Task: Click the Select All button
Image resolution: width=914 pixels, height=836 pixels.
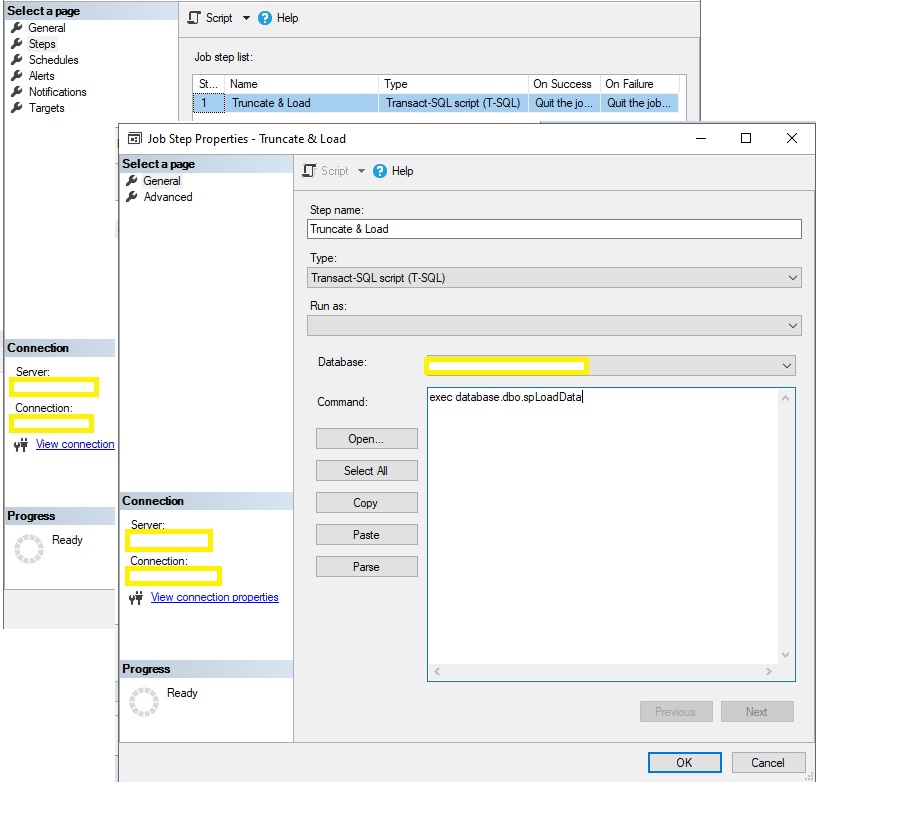Action: (x=366, y=470)
